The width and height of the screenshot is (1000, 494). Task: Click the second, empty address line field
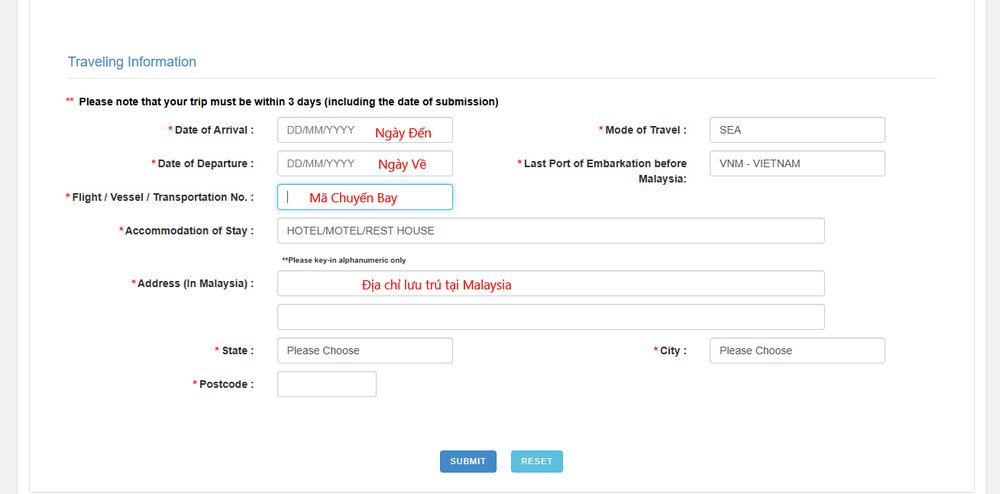click(x=550, y=317)
